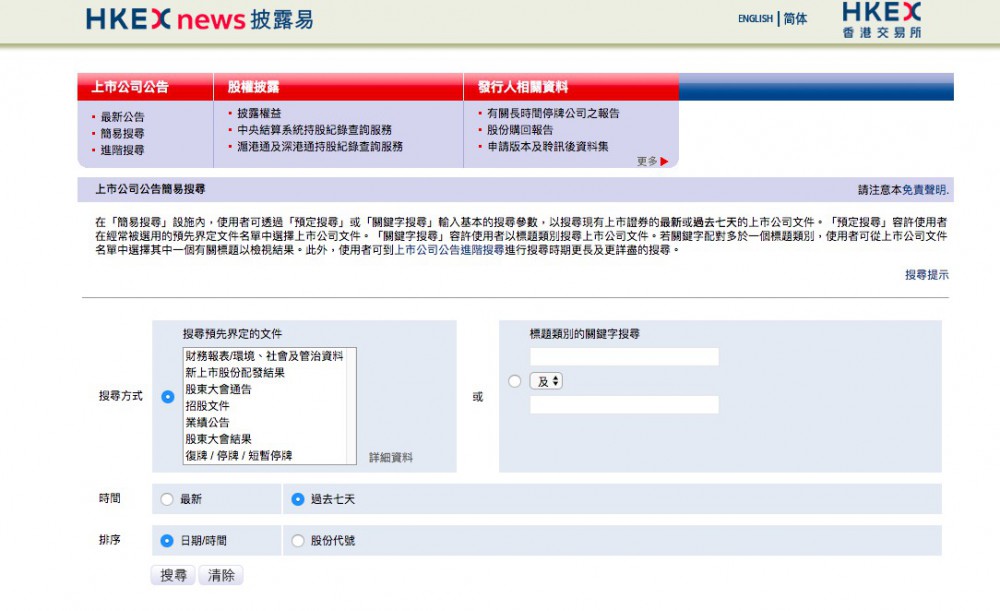Screen dimensions: 1000x611
Task: Open the 搜尋提示 link
Action: point(926,274)
